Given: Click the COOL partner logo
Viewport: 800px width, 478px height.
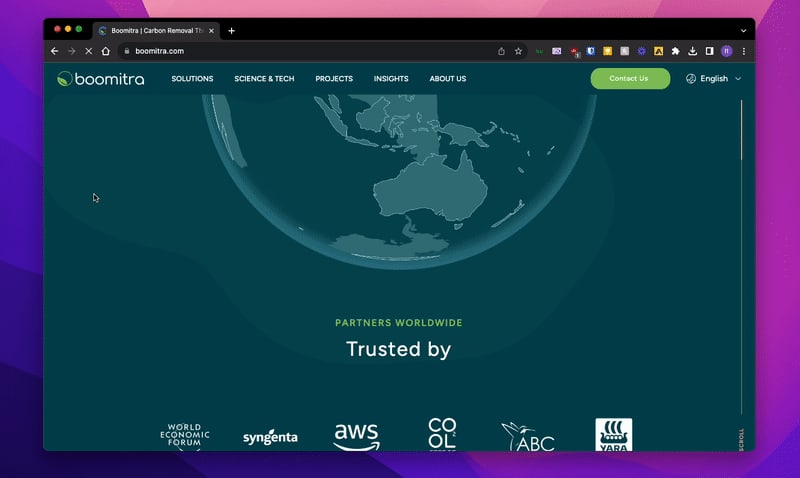Looking at the screenshot, I should [x=442, y=434].
